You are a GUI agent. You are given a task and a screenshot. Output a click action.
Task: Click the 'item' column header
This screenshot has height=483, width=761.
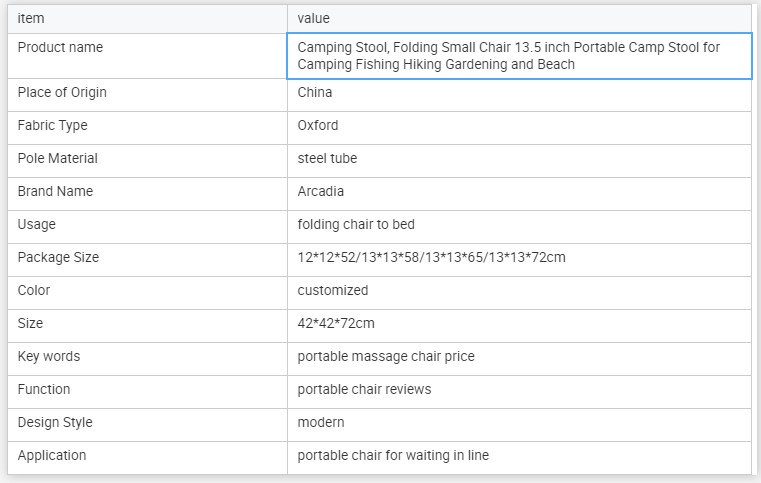(x=31, y=18)
